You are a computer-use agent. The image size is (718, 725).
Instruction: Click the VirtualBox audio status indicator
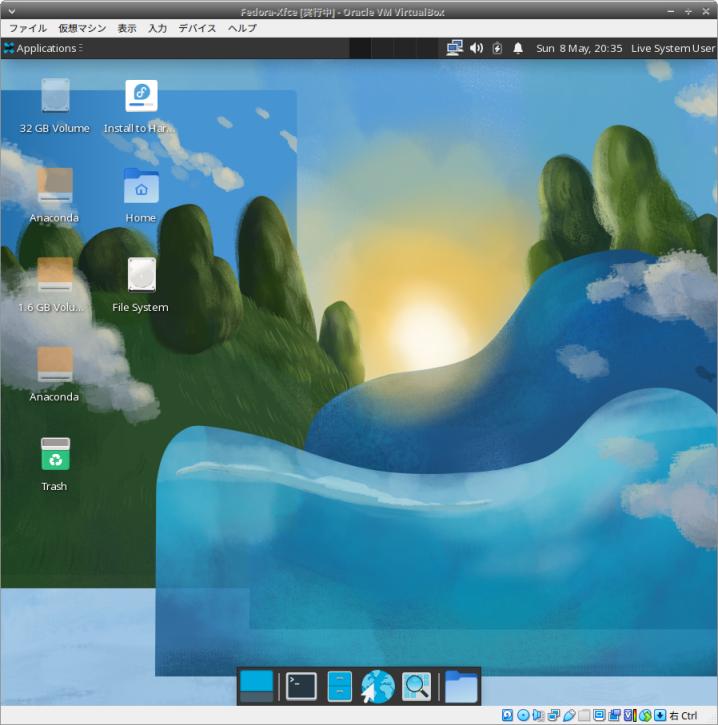coord(538,715)
